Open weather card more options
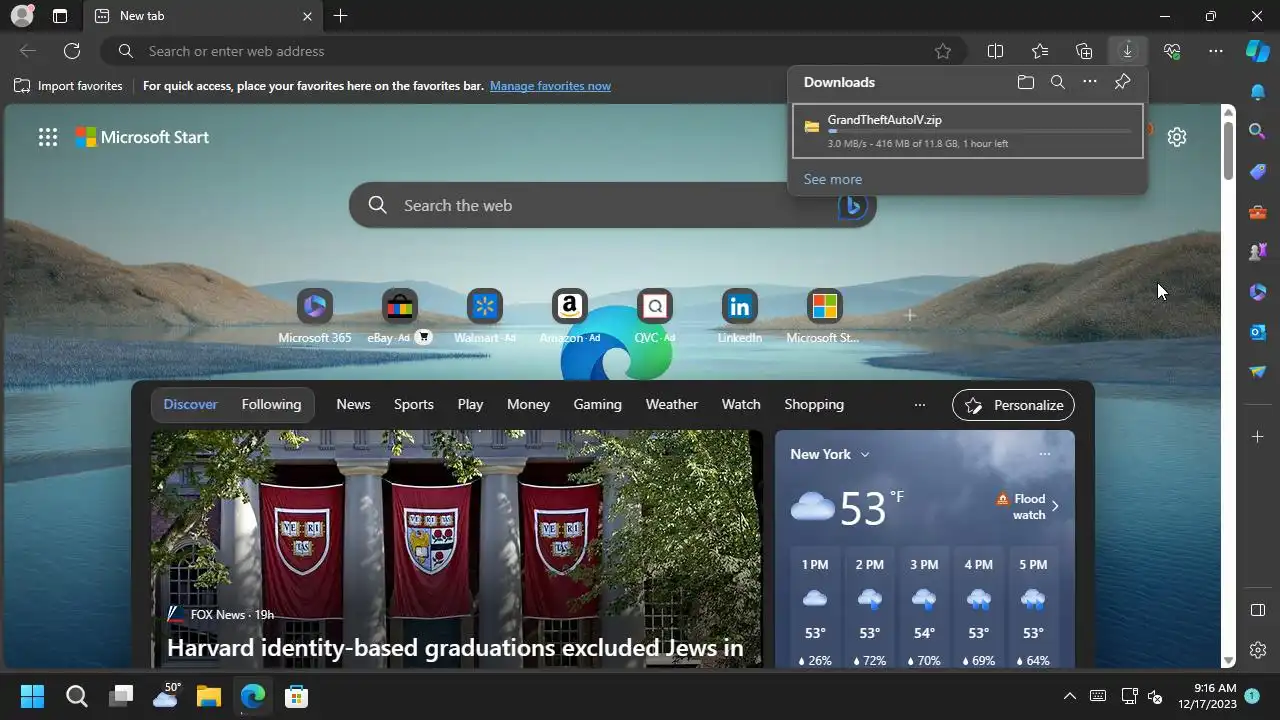1280x720 pixels. (1044, 454)
